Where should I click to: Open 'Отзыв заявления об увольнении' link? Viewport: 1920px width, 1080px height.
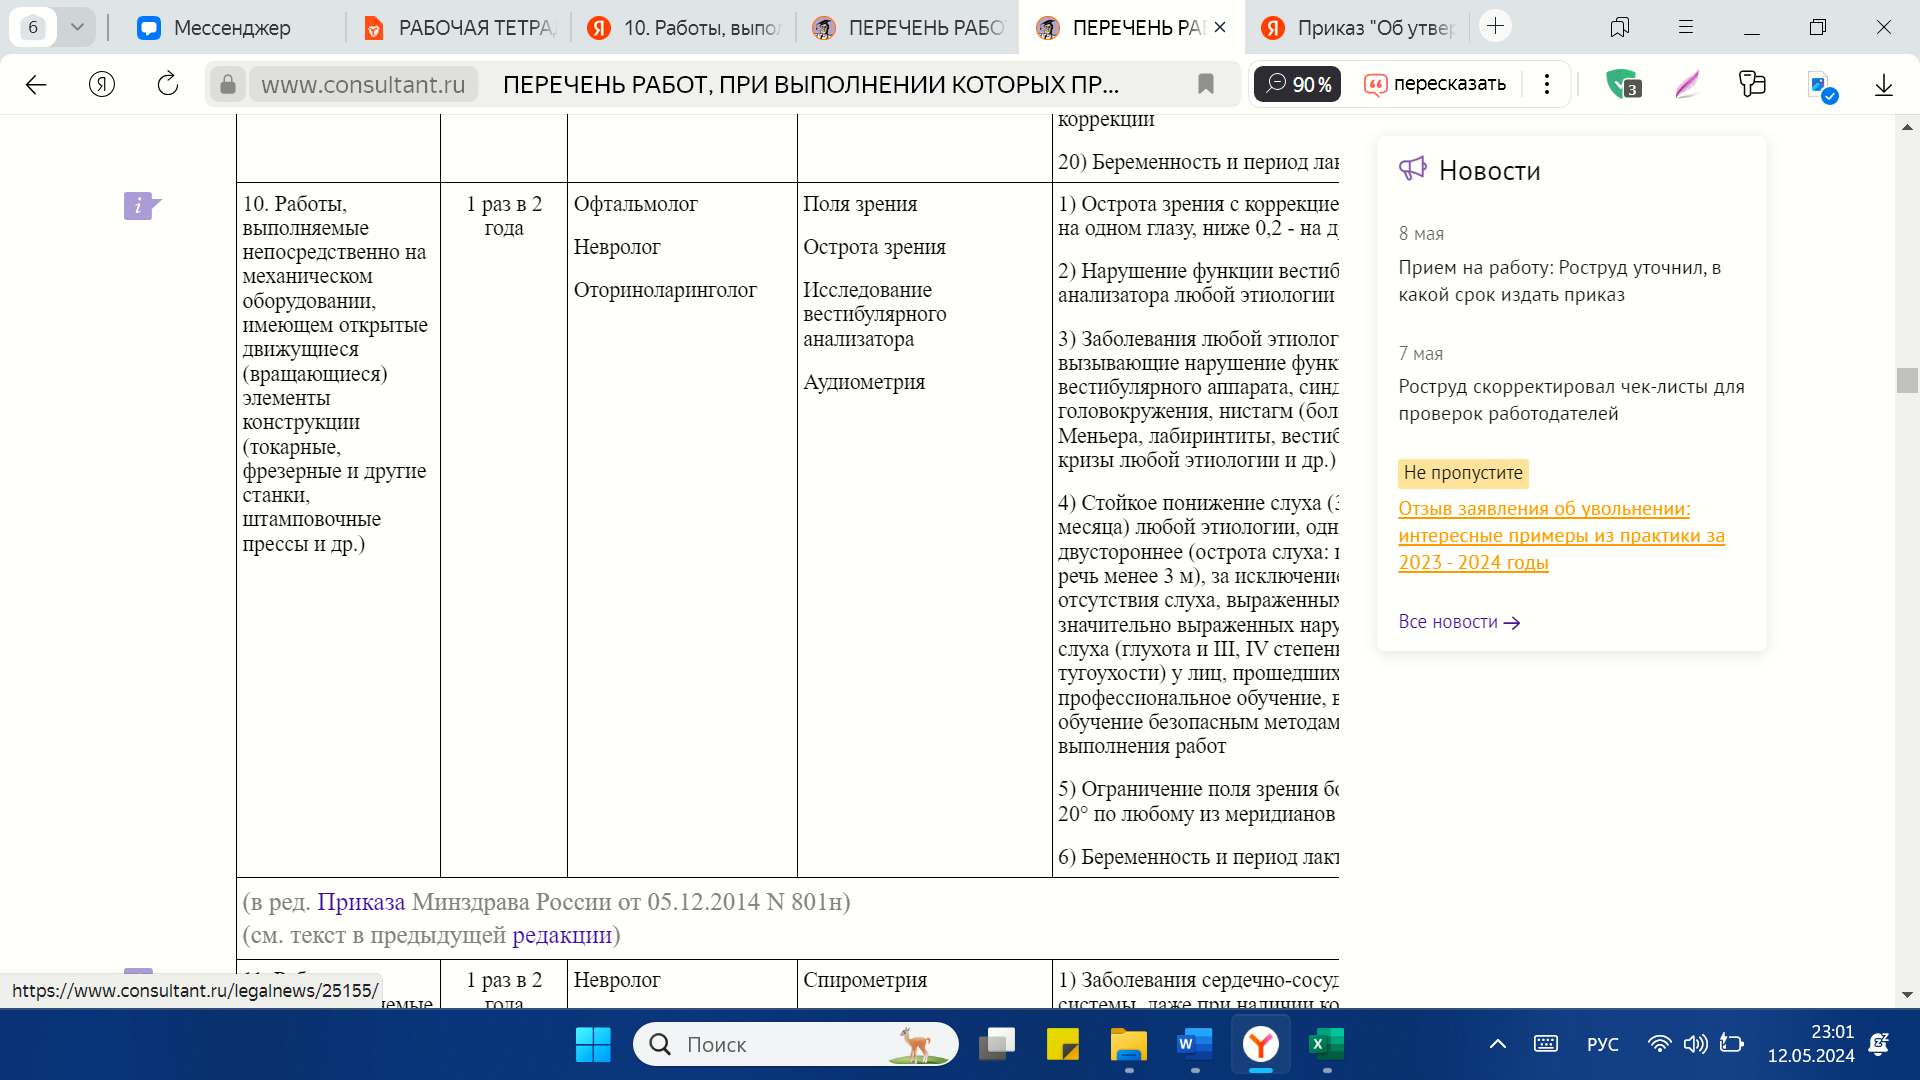pos(1561,535)
